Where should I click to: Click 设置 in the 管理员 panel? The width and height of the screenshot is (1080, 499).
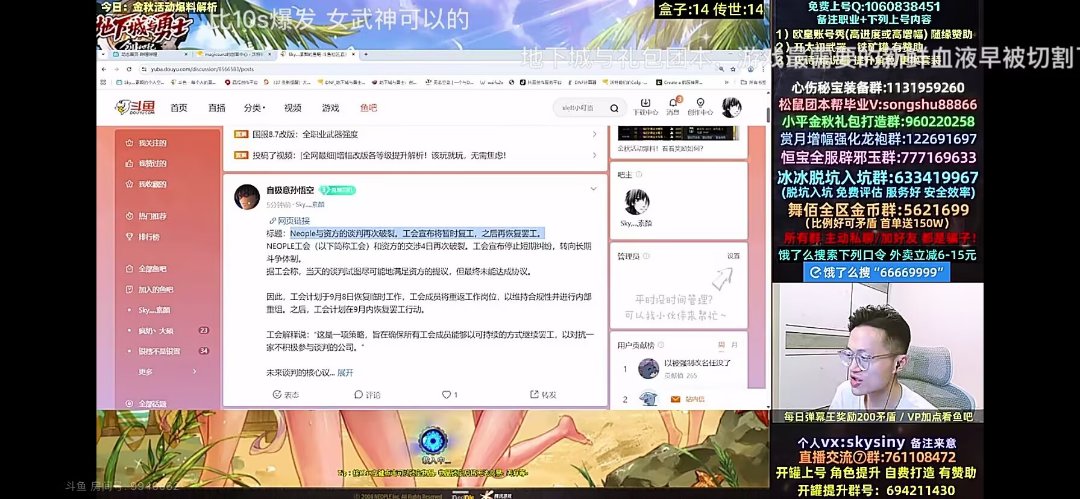pos(733,256)
